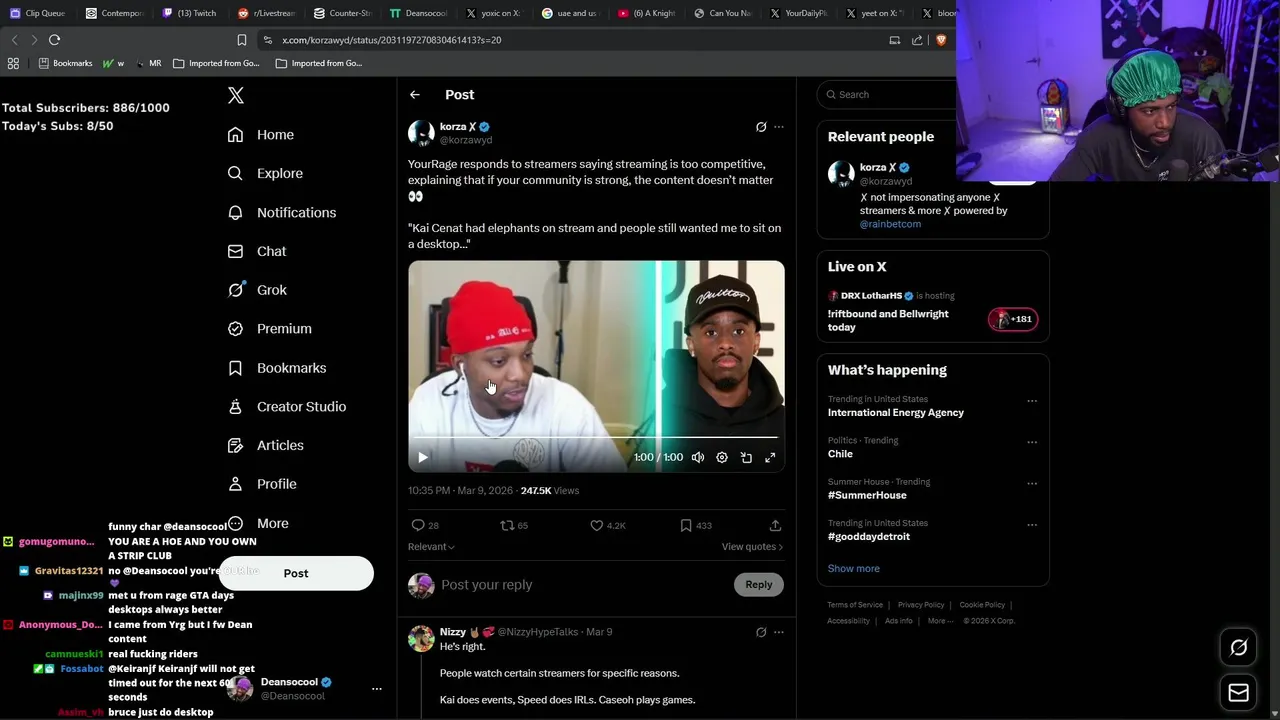The height and width of the screenshot is (720, 1280).
Task: Reload the page in the browser
Action: (x=54, y=40)
